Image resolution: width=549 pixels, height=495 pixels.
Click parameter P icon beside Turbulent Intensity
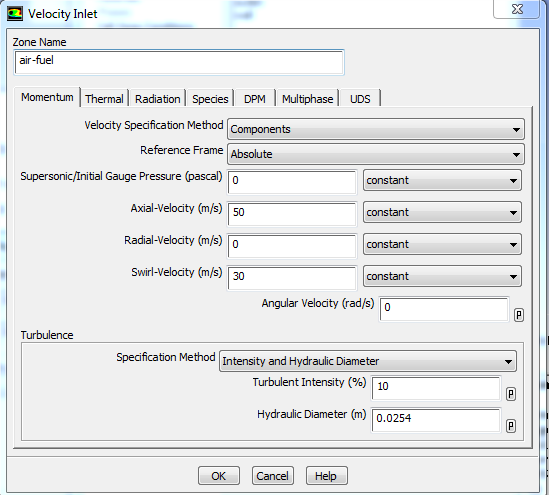511,394
